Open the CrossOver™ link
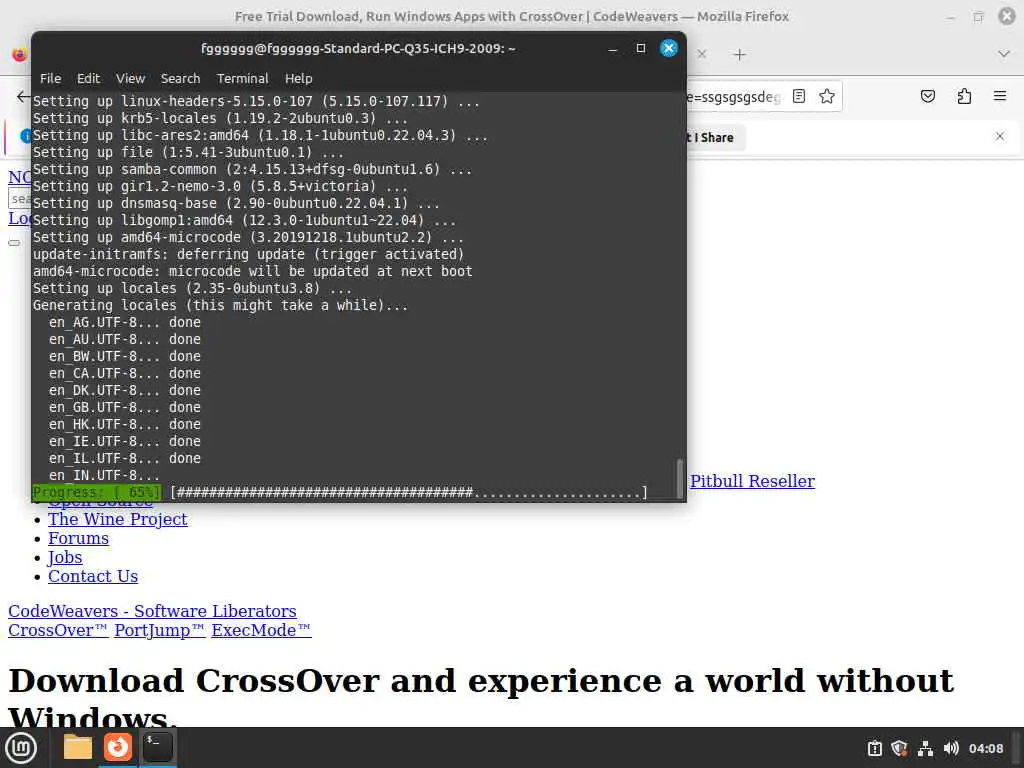The image size is (1024, 768). pyautogui.click(x=58, y=630)
